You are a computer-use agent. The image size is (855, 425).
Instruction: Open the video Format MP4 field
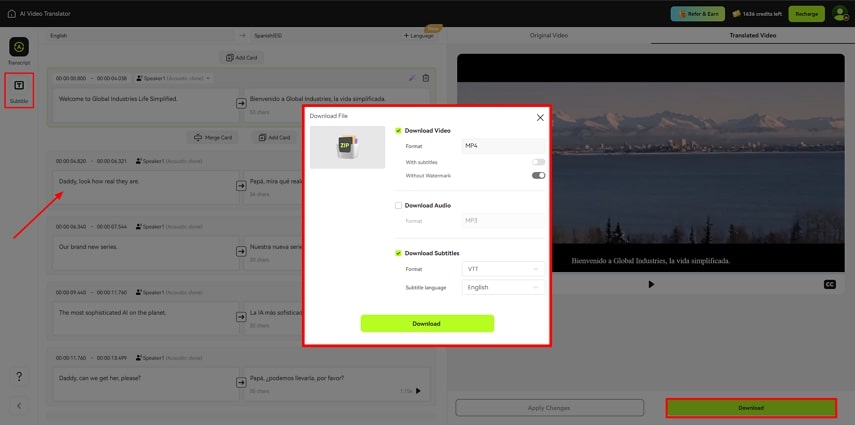pos(503,146)
